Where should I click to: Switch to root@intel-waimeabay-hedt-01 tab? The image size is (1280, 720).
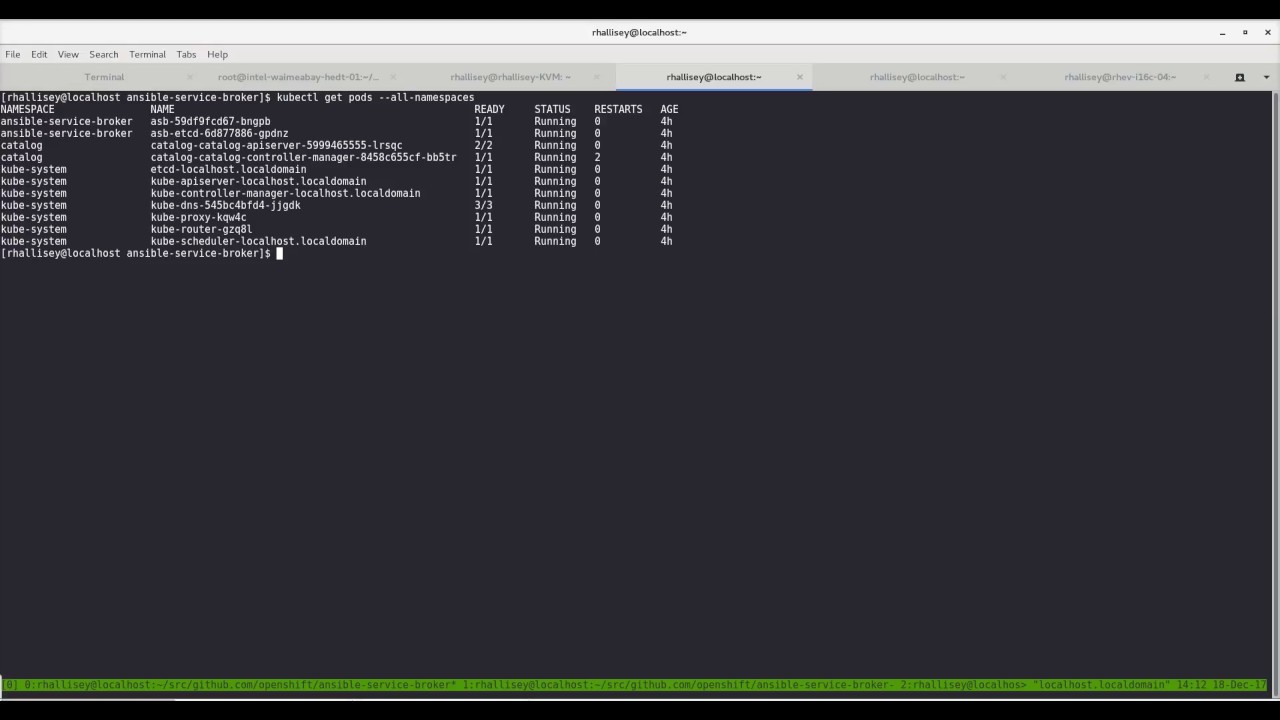point(298,77)
